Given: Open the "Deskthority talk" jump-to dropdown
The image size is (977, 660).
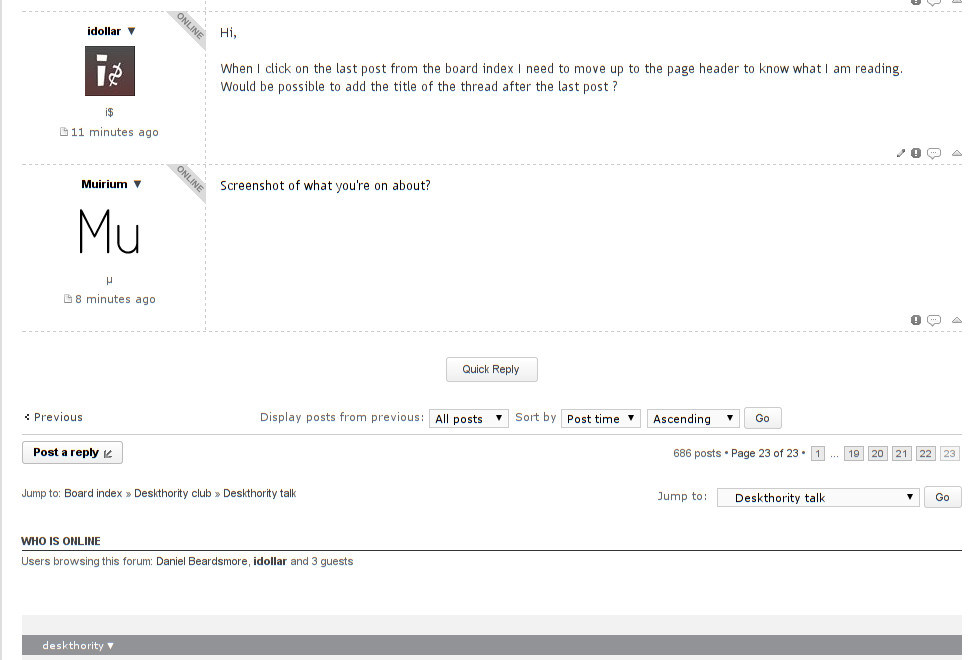Looking at the screenshot, I should point(817,497).
